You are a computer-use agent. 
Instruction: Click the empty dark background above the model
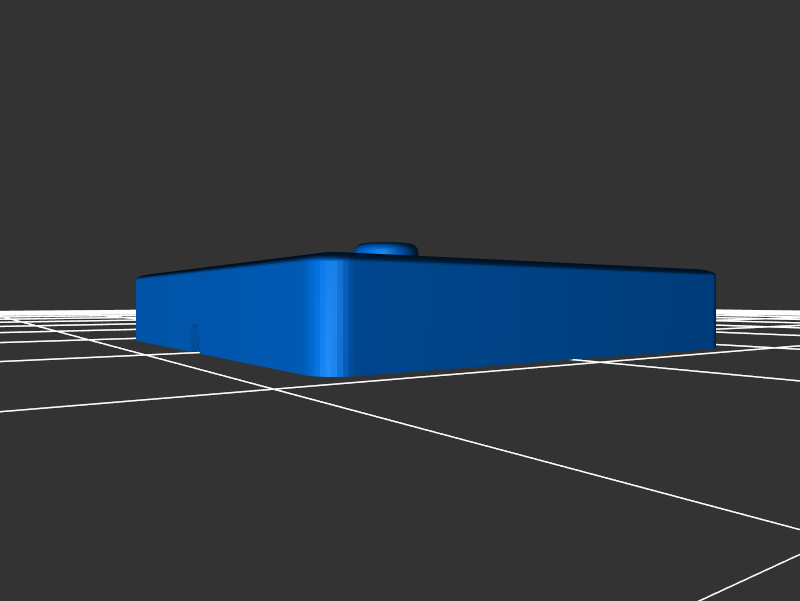tap(400, 120)
